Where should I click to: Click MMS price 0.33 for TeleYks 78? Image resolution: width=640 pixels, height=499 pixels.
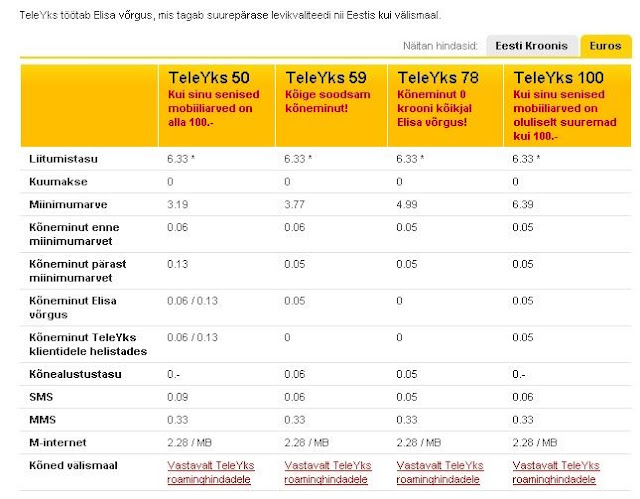(407, 420)
